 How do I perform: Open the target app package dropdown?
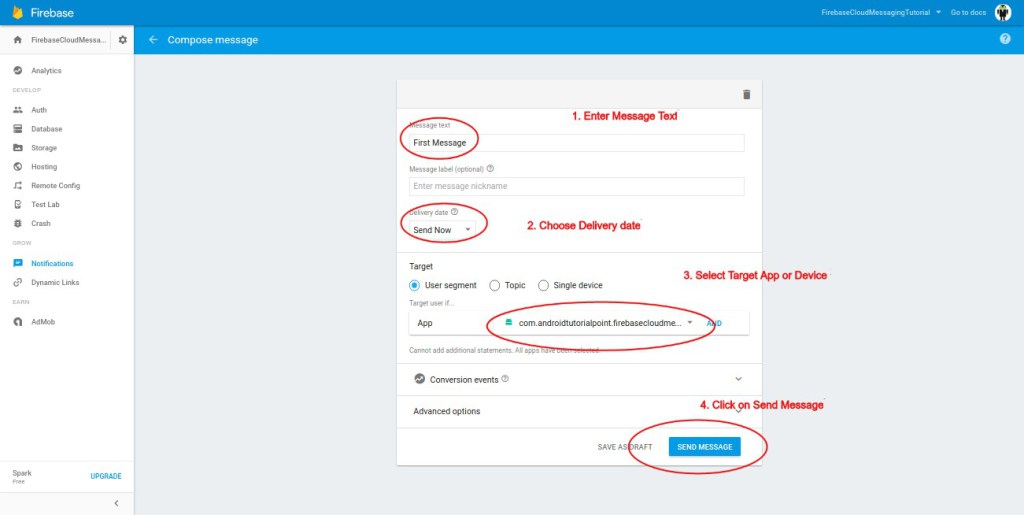[598, 323]
